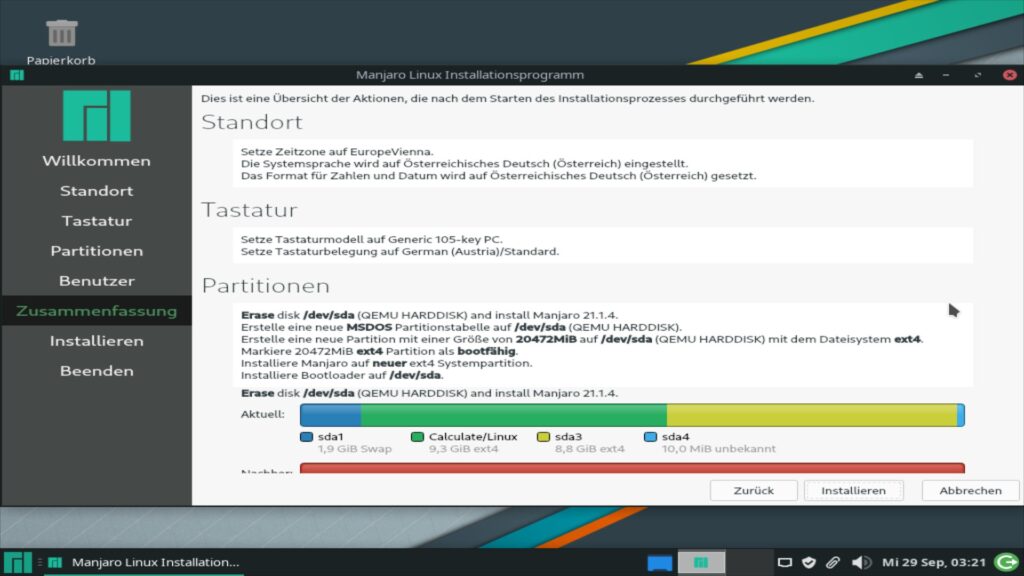Click the window title 'Manjaro Linux Installationsprogramm'
The image size is (1024, 576).
point(470,75)
